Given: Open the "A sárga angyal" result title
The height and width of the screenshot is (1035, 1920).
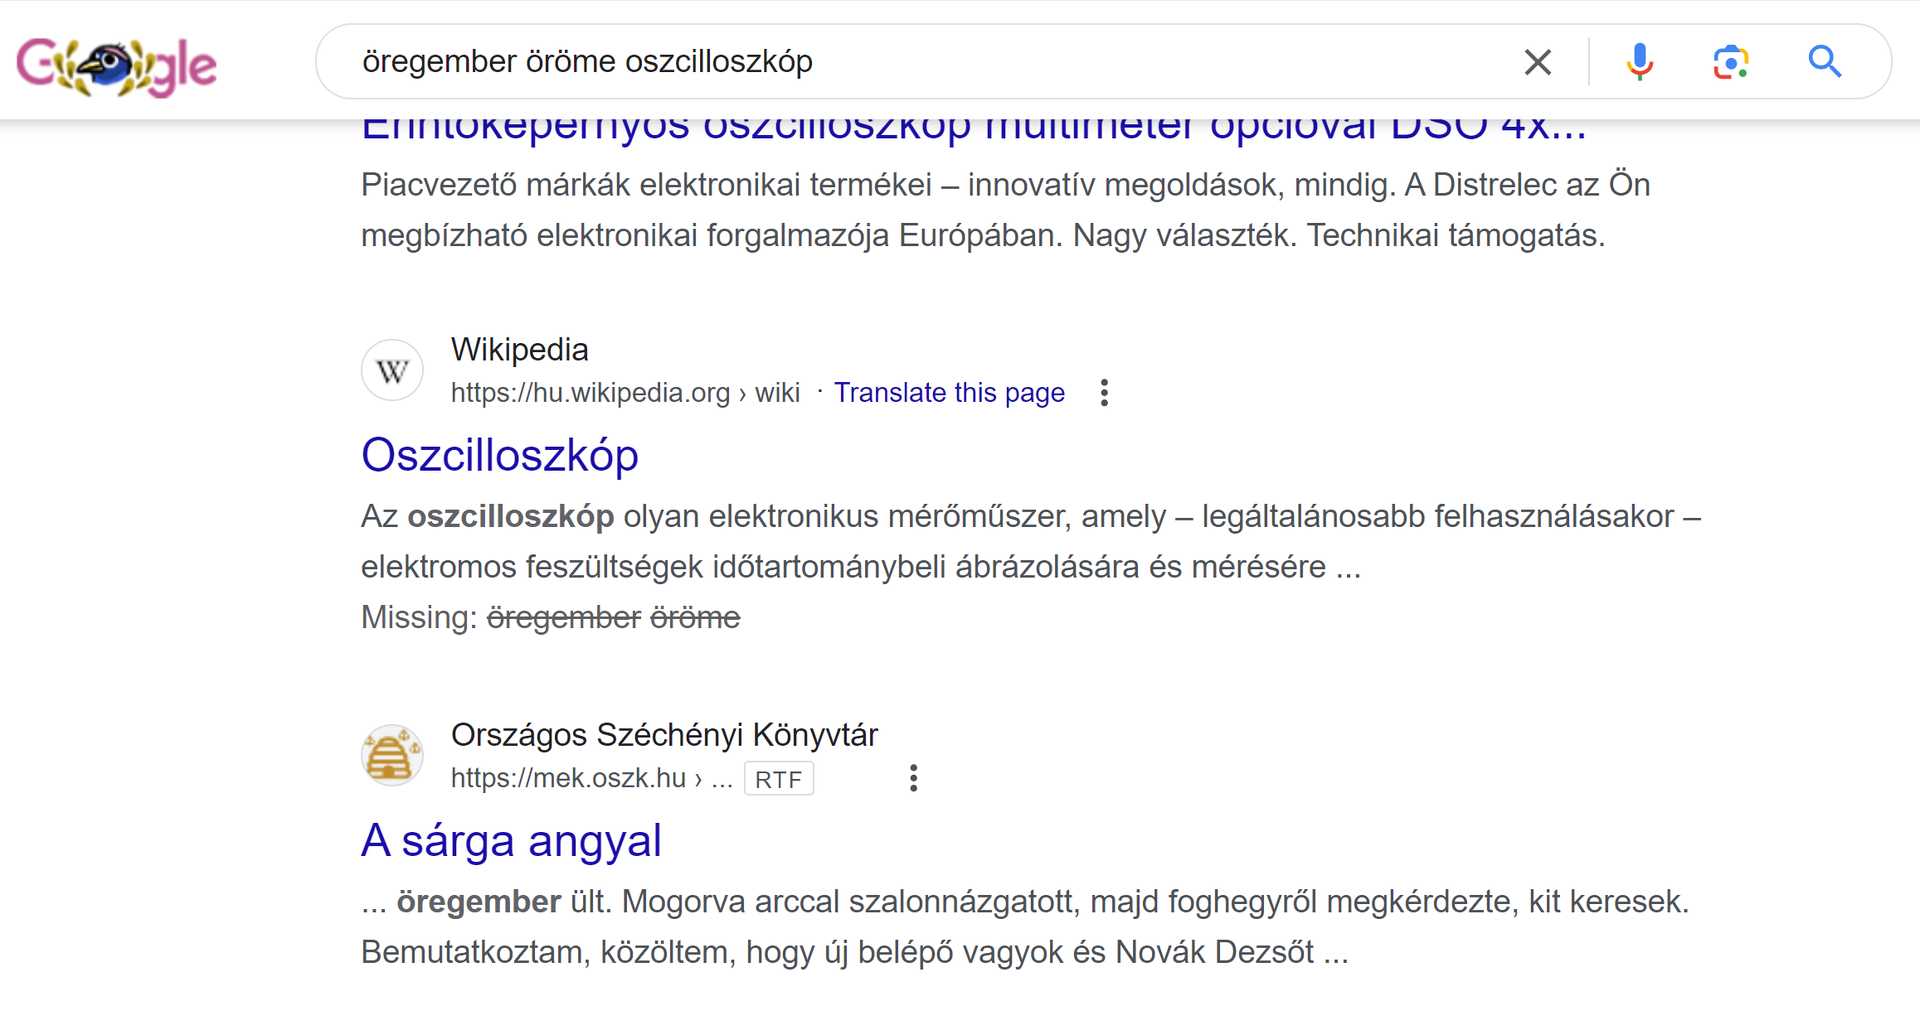Looking at the screenshot, I should click(511, 841).
